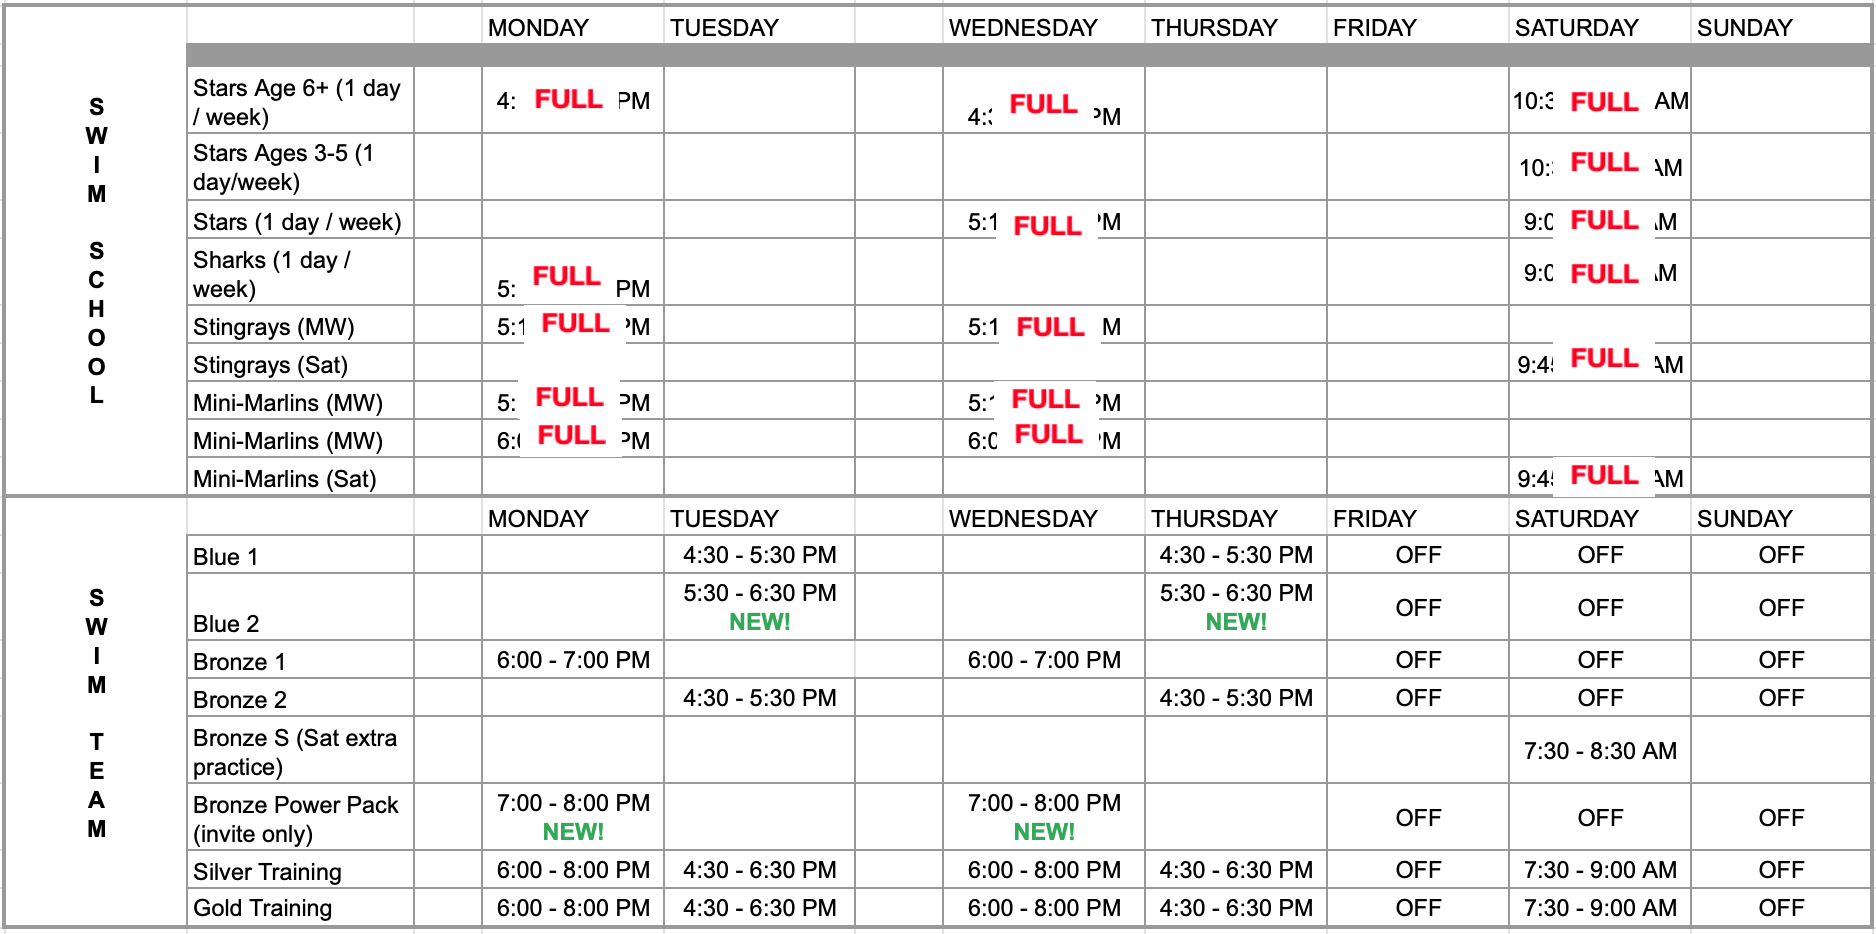Viewport: 1876px width, 934px height.
Task: Select the Bronze Power Pack (invite only) label
Action: point(295,819)
